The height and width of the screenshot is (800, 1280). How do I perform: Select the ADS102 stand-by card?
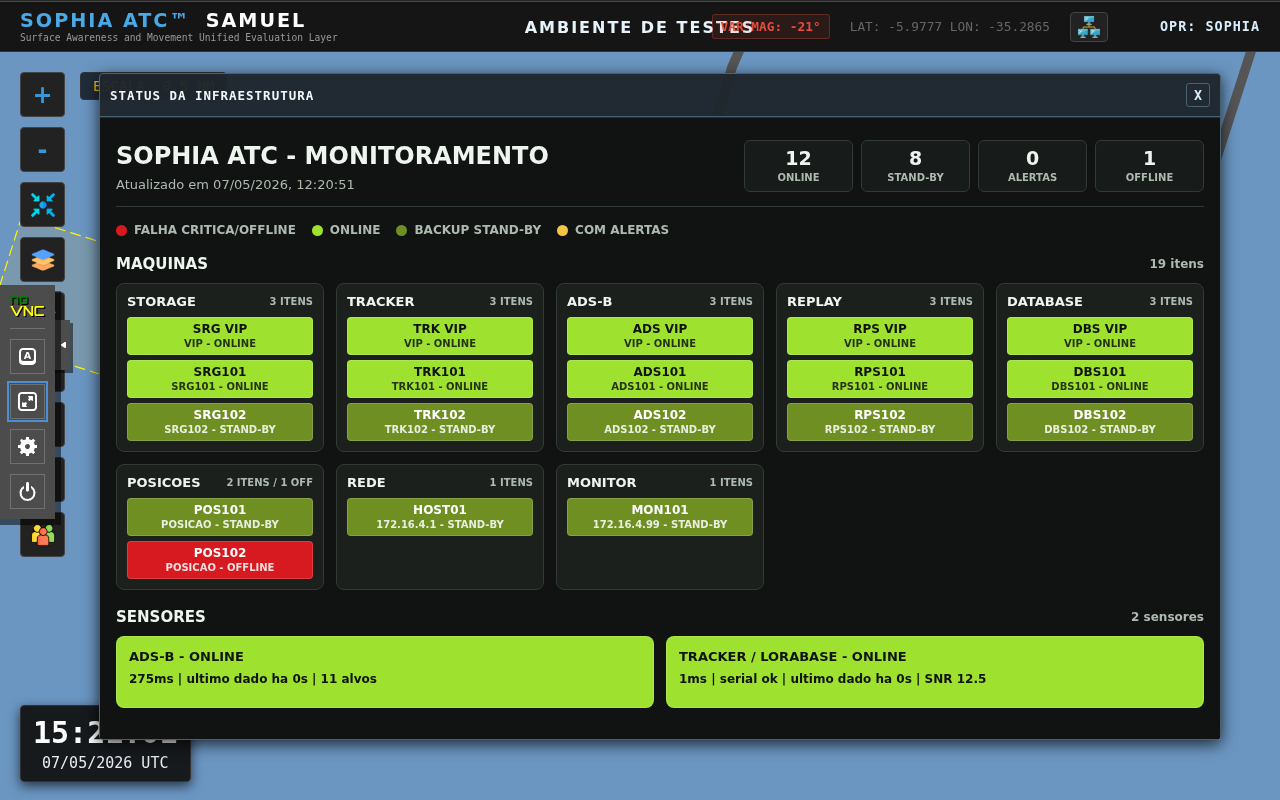[660, 422]
